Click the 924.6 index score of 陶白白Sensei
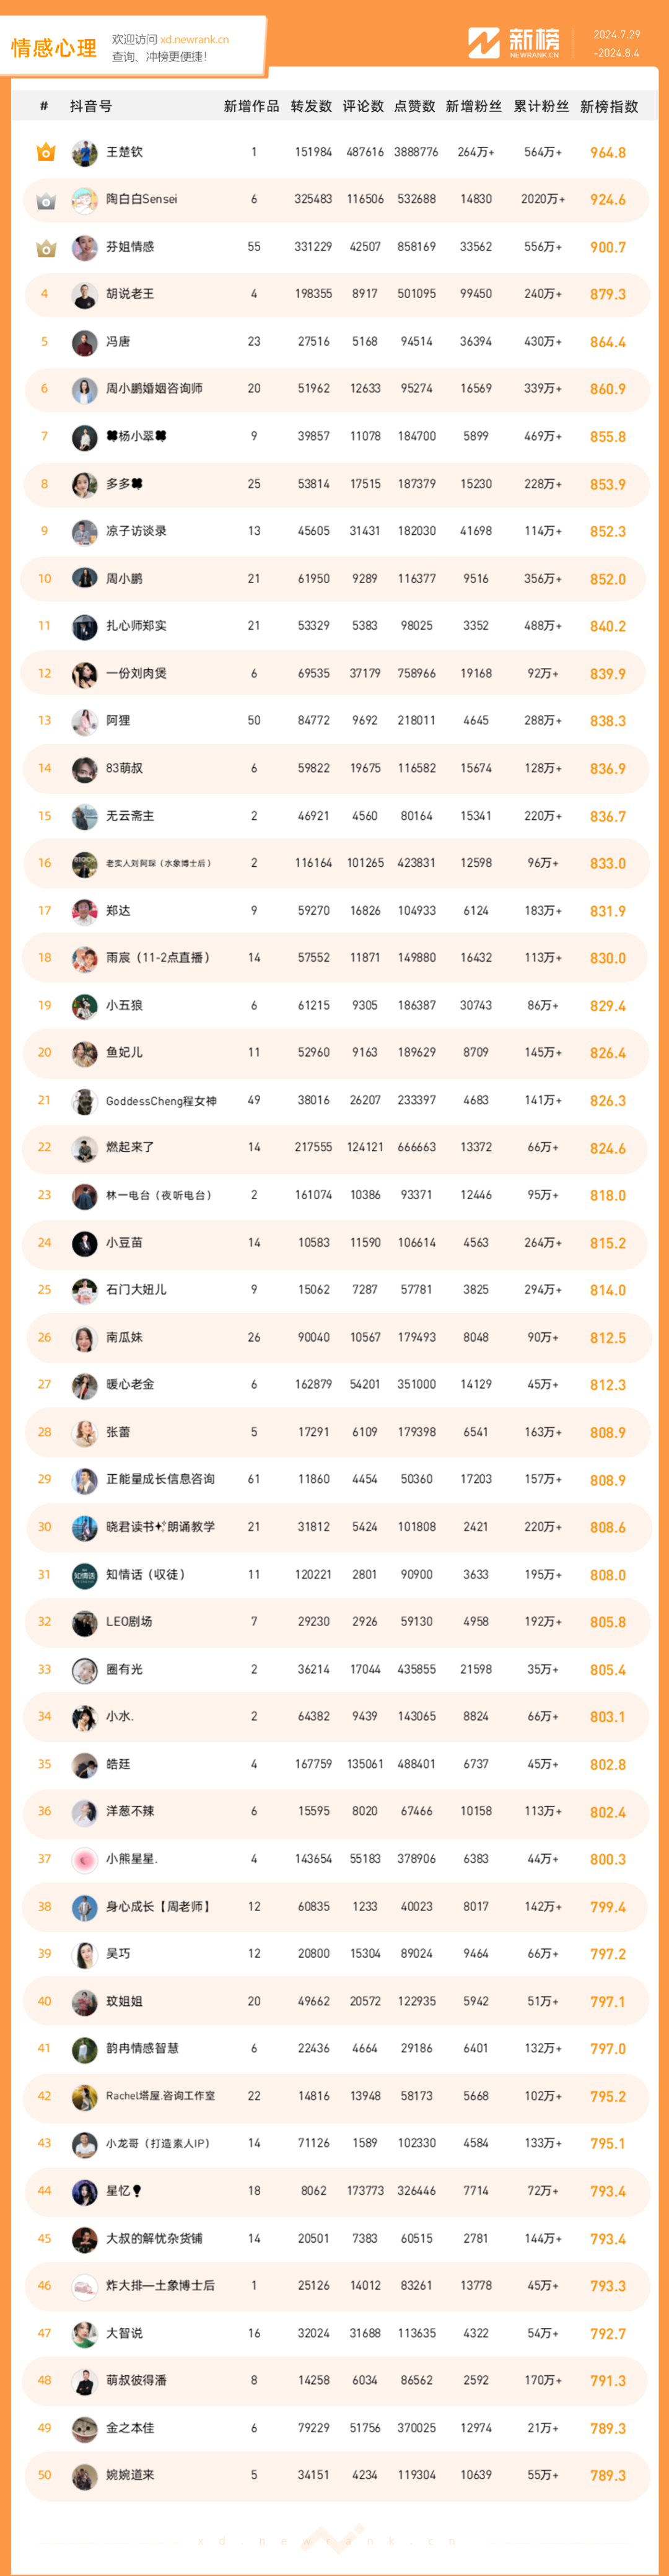This screenshot has height=2576, width=669. click(608, 200)
